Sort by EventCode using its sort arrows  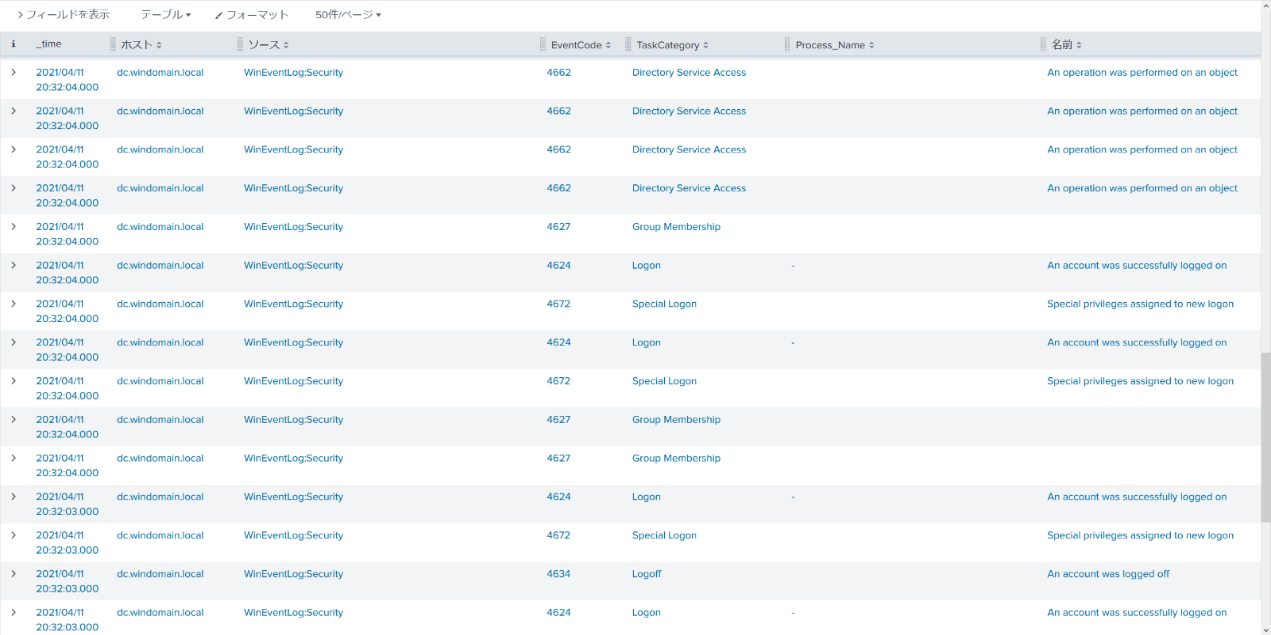click(609, 46)
